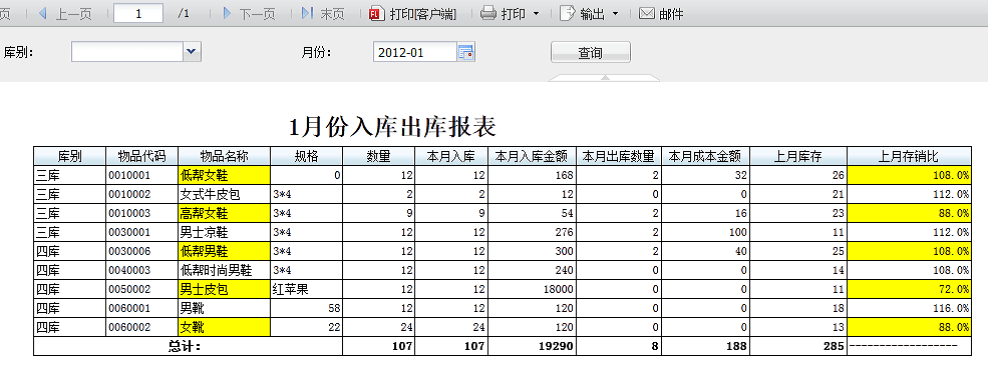Click the 本月成本金额 column header
The width and height of the screenshot is (988, 373).
pyautogui.click(x=705, y=156)
